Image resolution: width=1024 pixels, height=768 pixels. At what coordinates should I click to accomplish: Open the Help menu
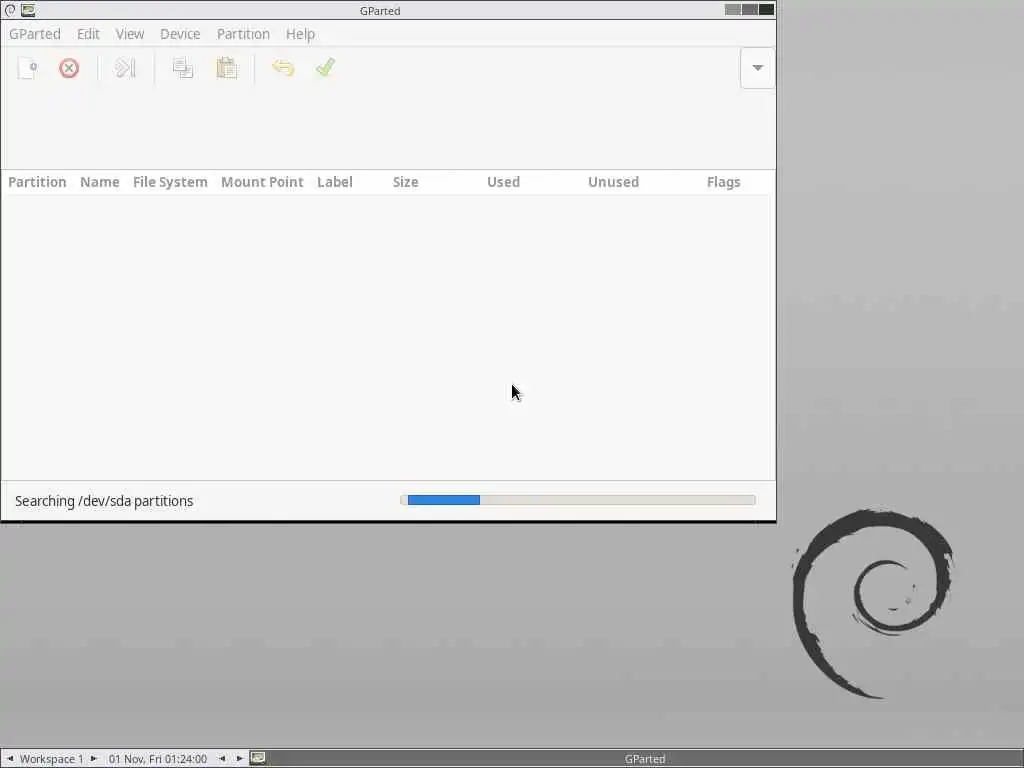300,34
